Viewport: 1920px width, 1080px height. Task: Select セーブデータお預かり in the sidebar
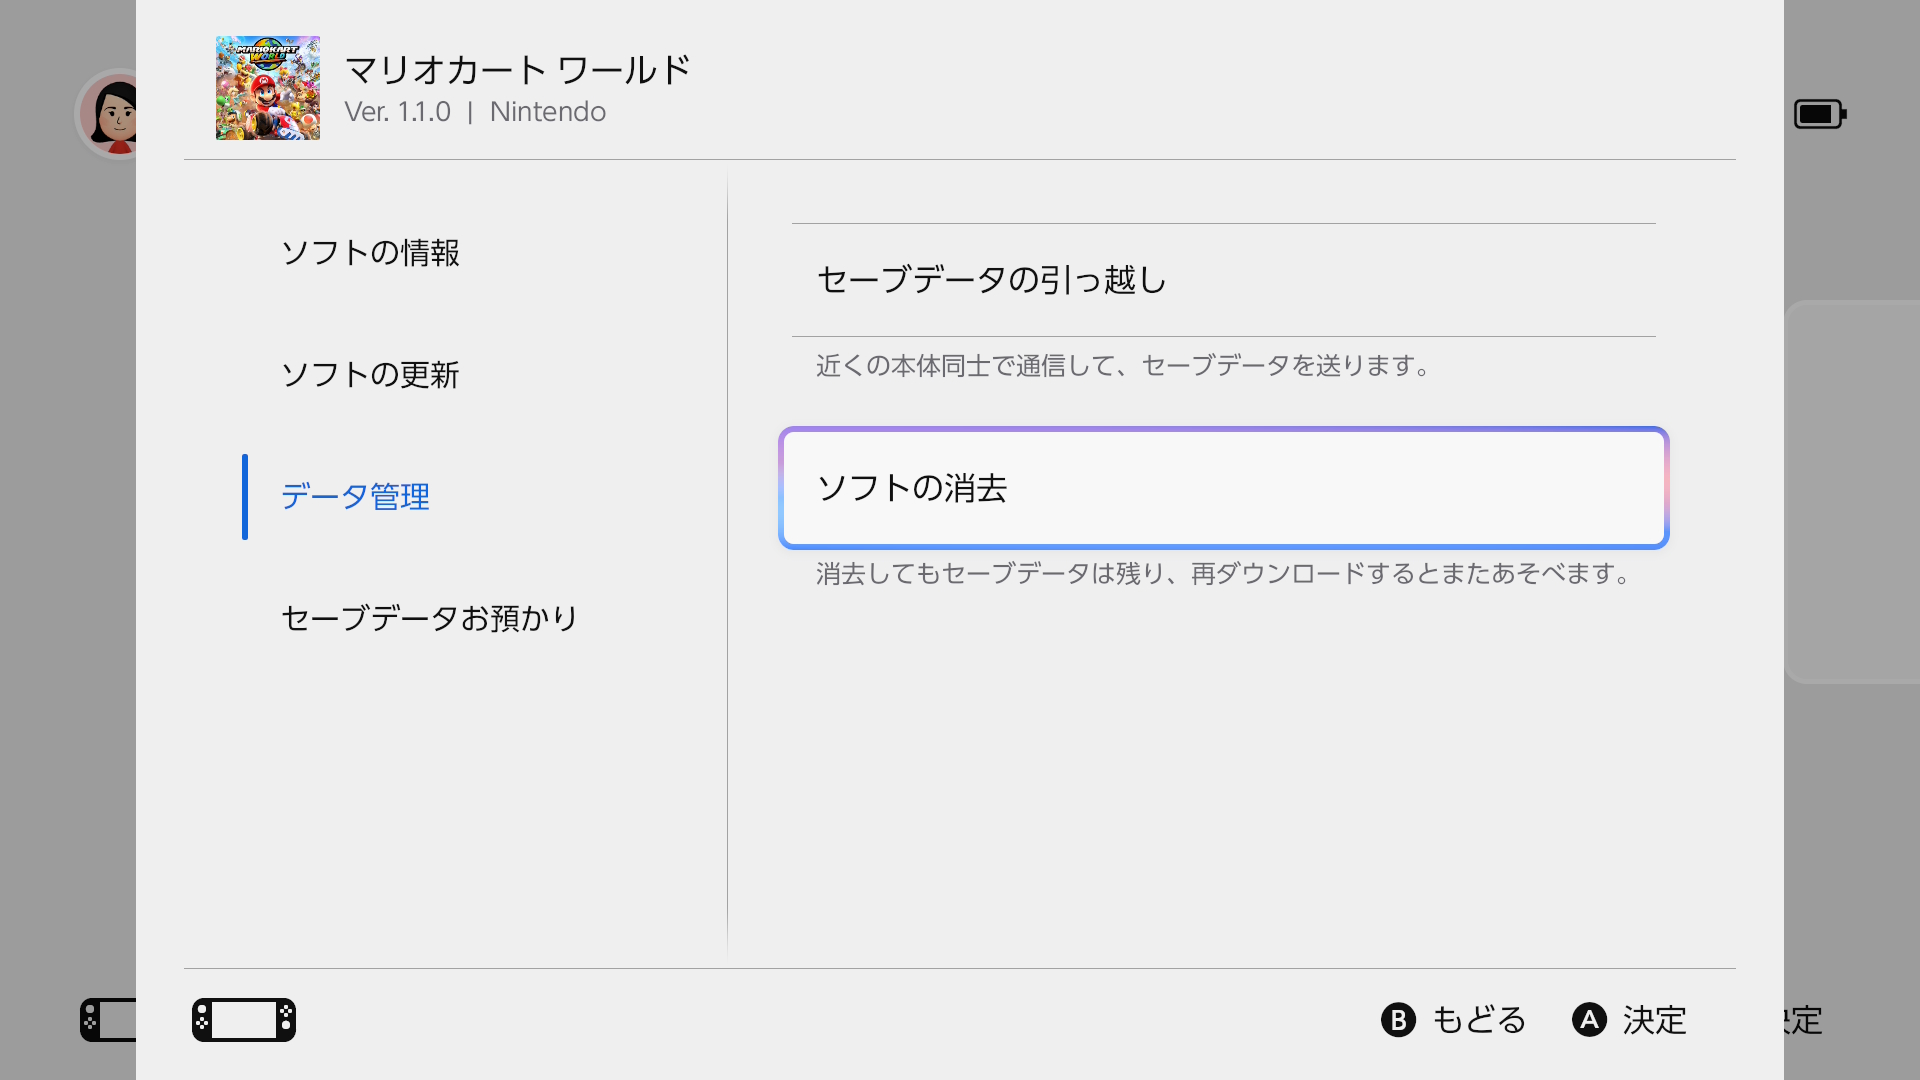coord(428,619)
